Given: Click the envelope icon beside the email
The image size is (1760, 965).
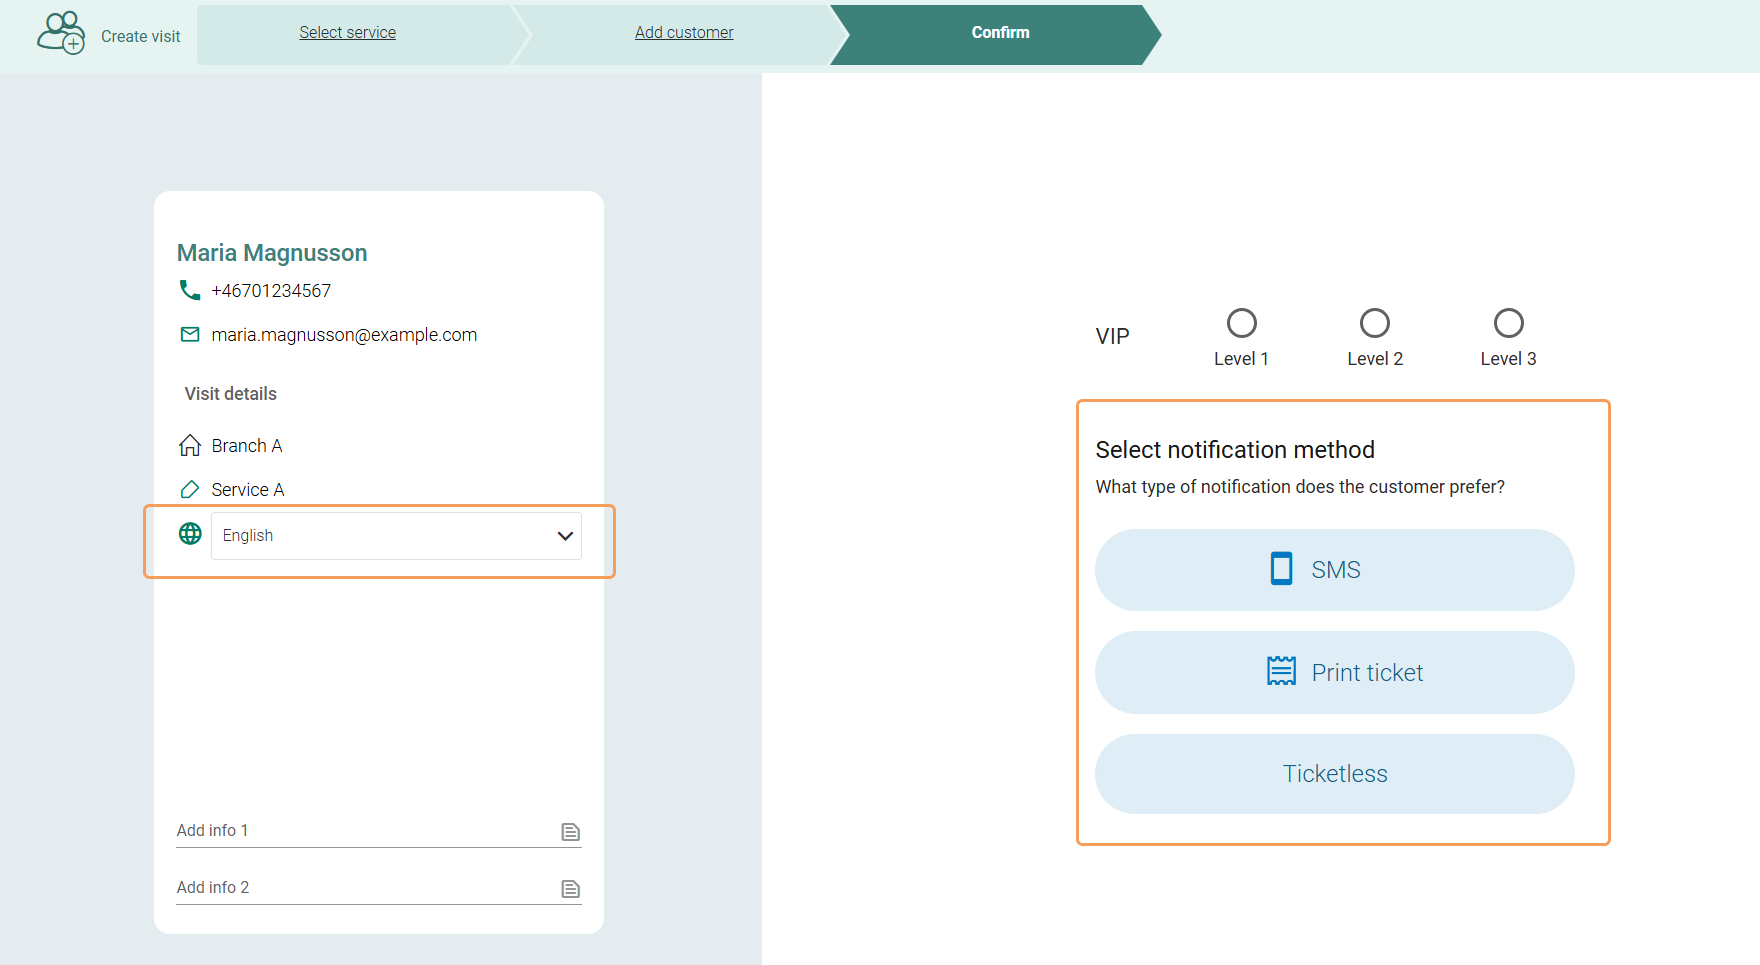Looking at the screenshot, I should click(x=189, y=334).
